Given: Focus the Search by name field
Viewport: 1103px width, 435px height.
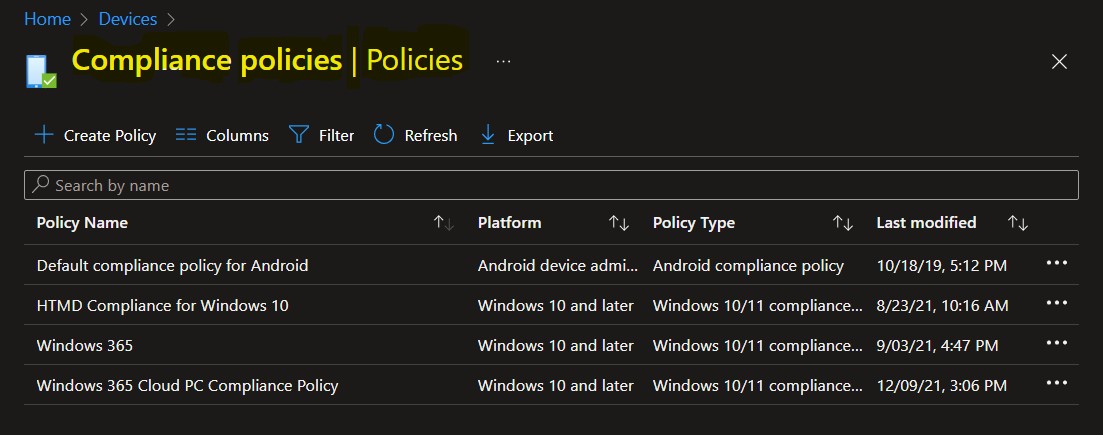Looking at the screenshot, I should pyautogui.click(x=551, y=185).
